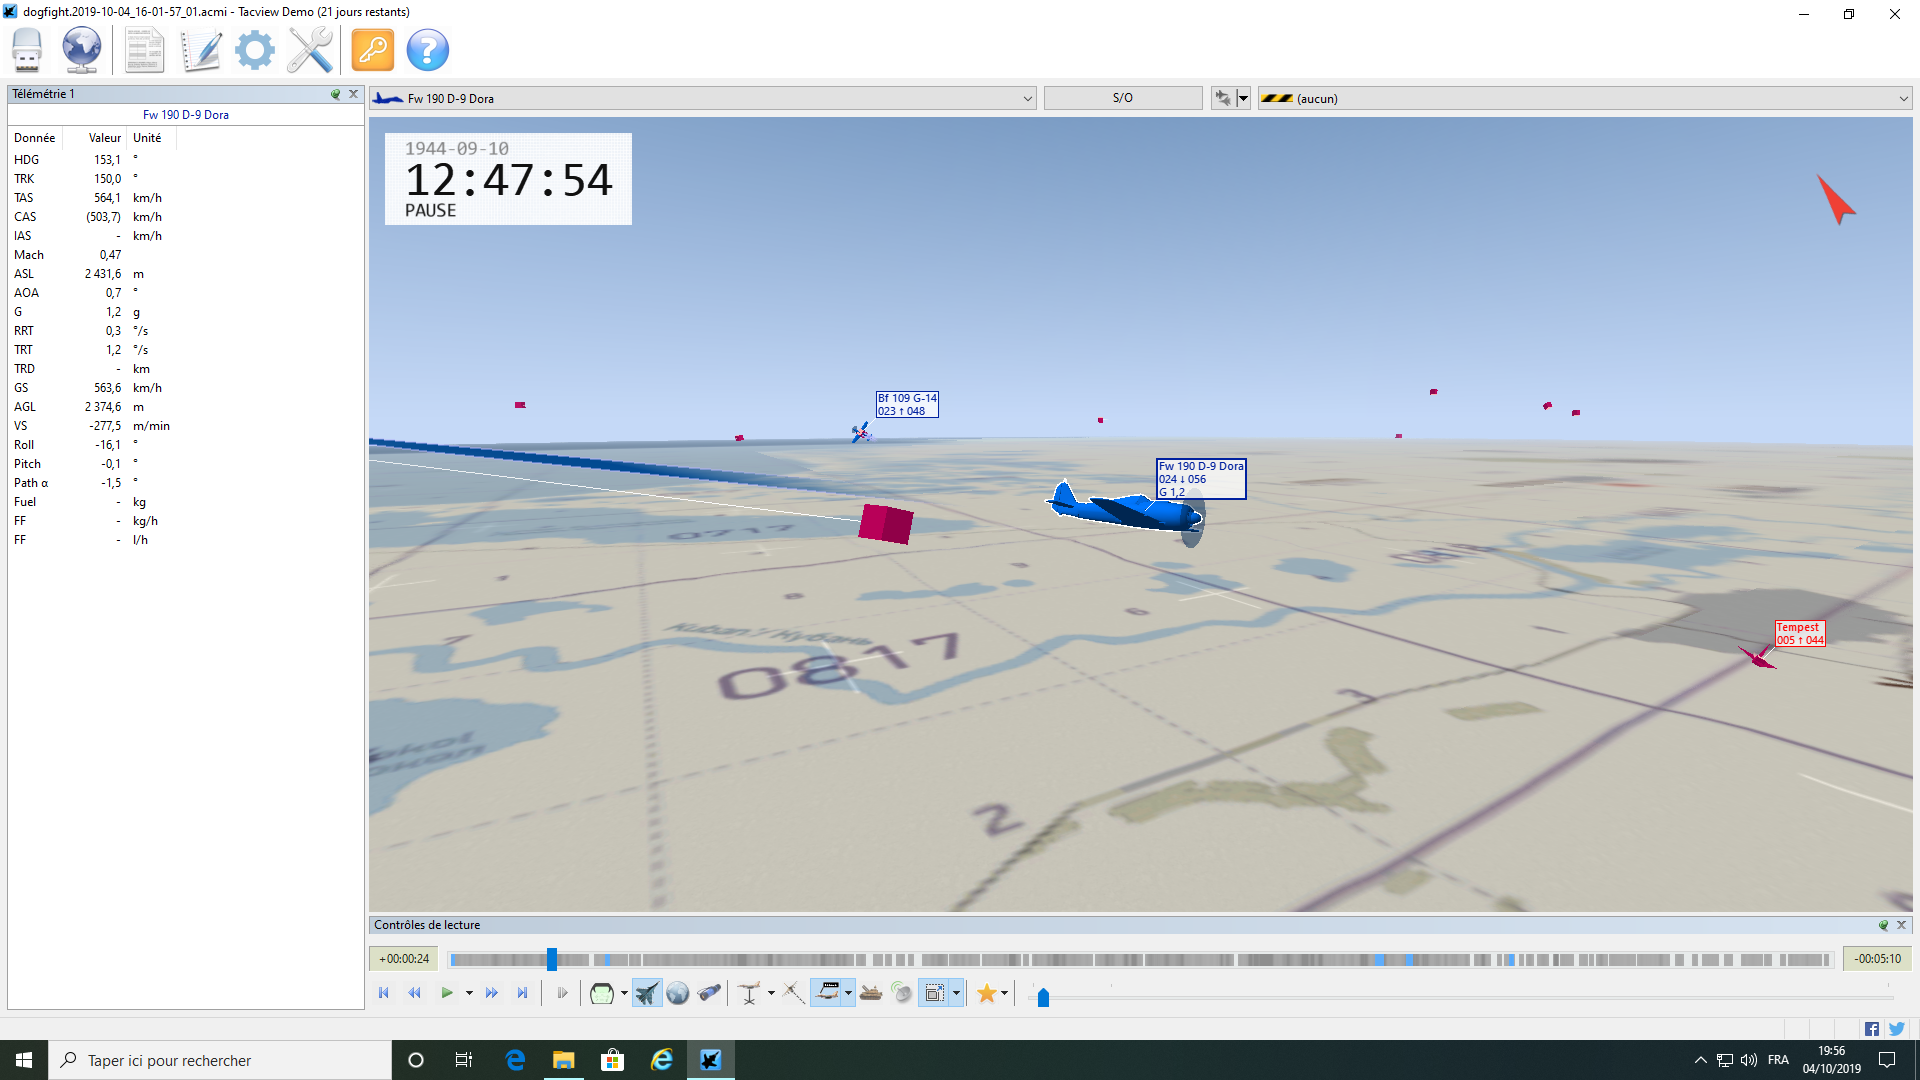Click the 12:47:54 clock display
Viewport: 1920px width, 1080px height.
coord(508,180)
